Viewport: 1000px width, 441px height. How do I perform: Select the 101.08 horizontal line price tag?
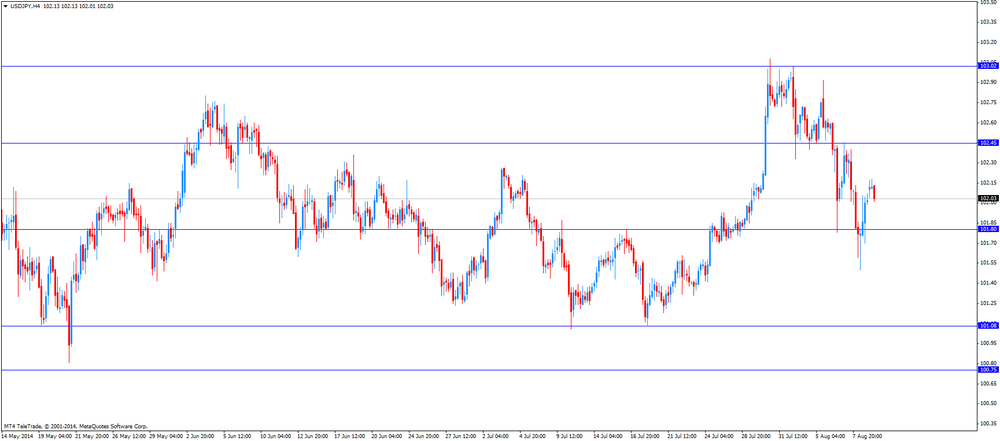point(988,326)
